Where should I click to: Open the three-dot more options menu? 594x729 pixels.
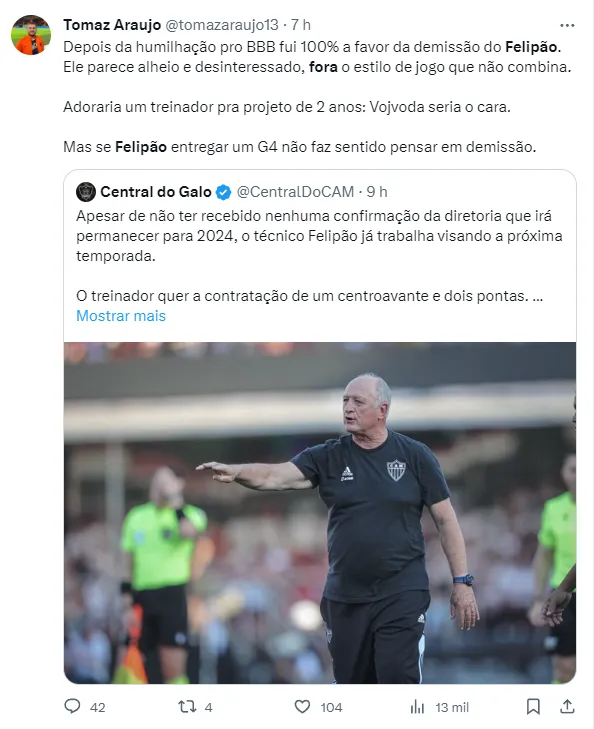[x=567, y=26]
